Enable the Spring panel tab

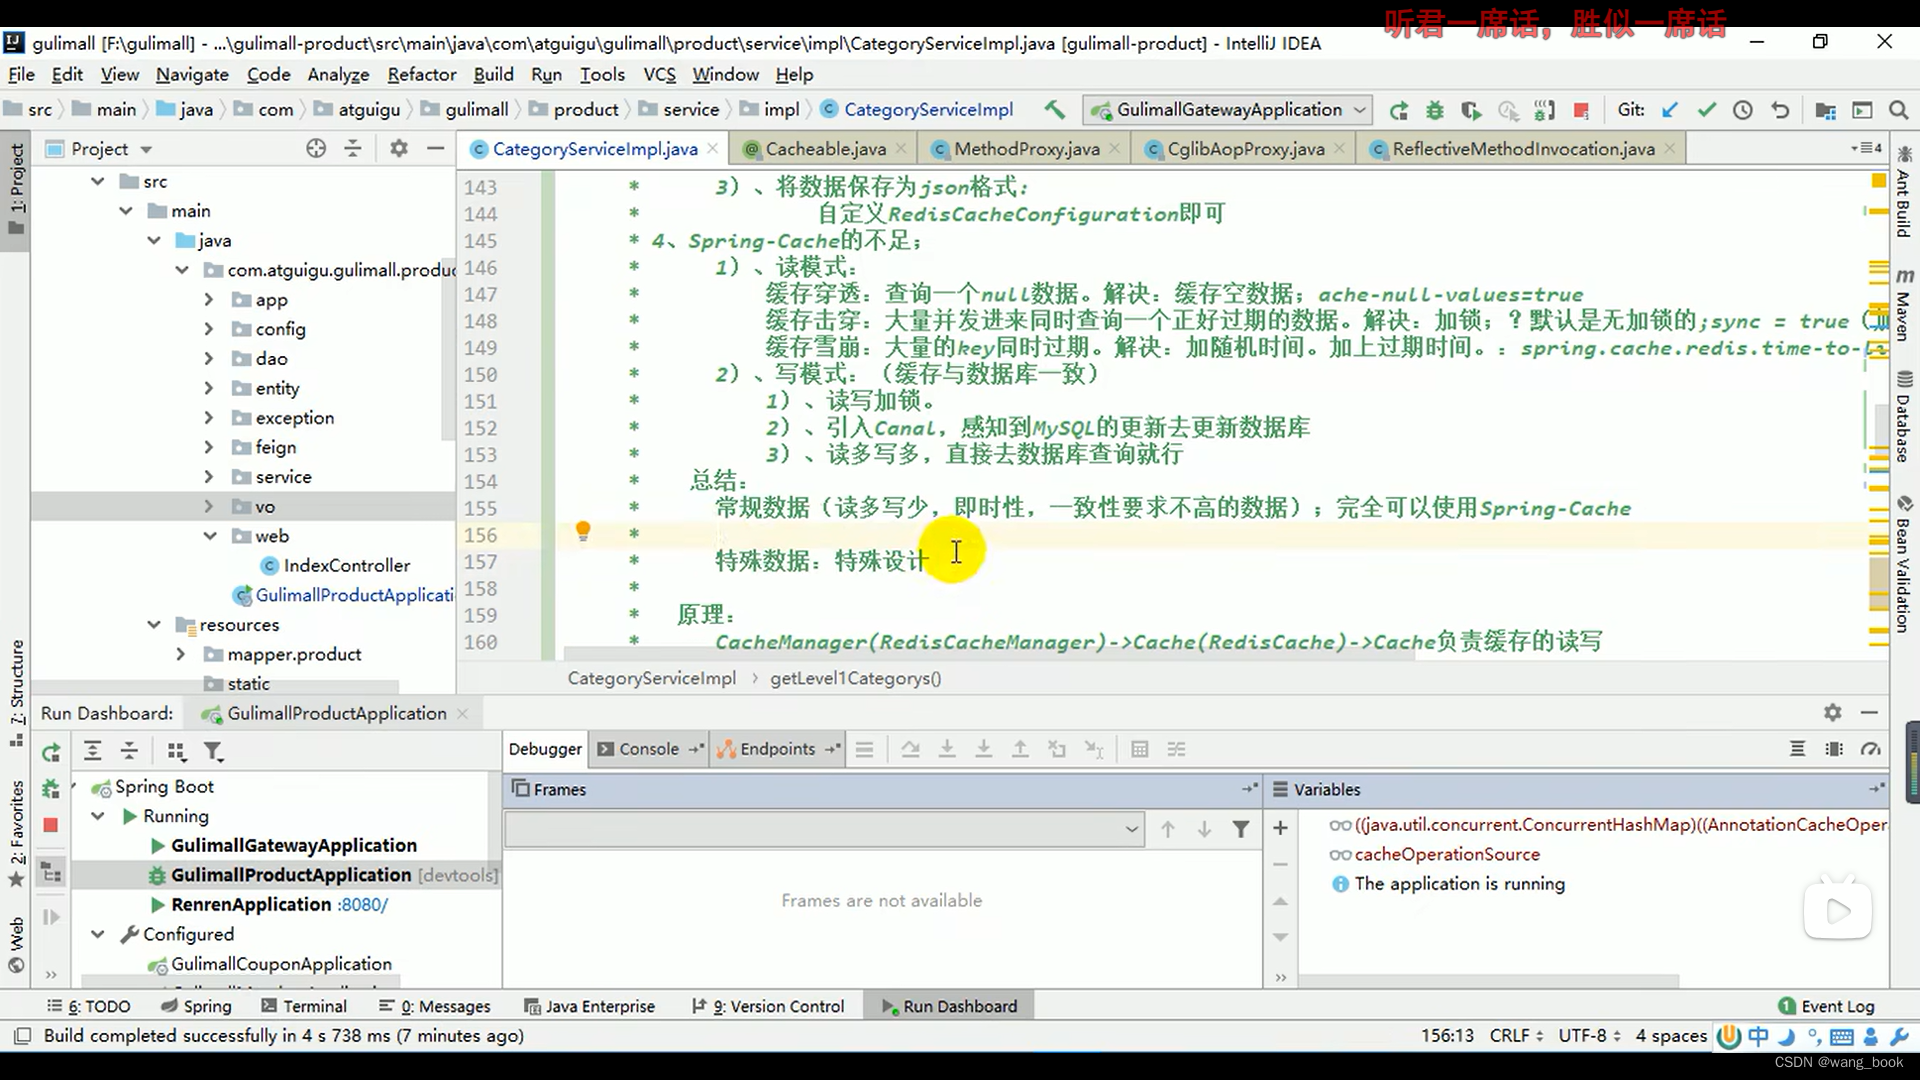click(207, 1006)
